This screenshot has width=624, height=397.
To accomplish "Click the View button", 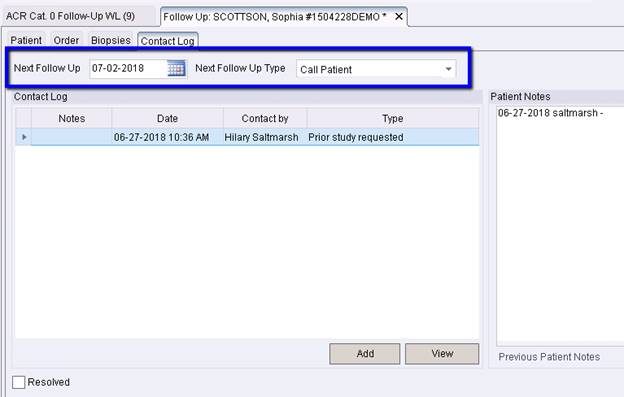I will 442,354.
